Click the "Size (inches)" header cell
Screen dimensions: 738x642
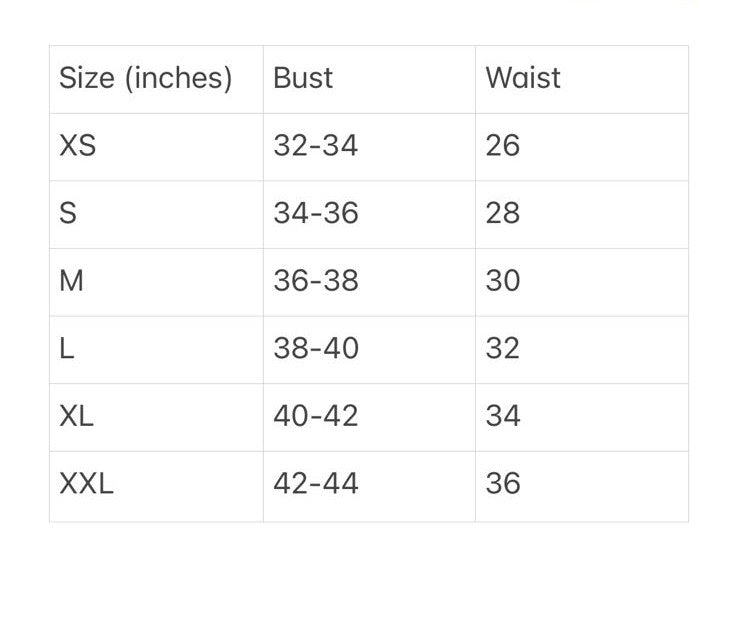coord(145,78)
